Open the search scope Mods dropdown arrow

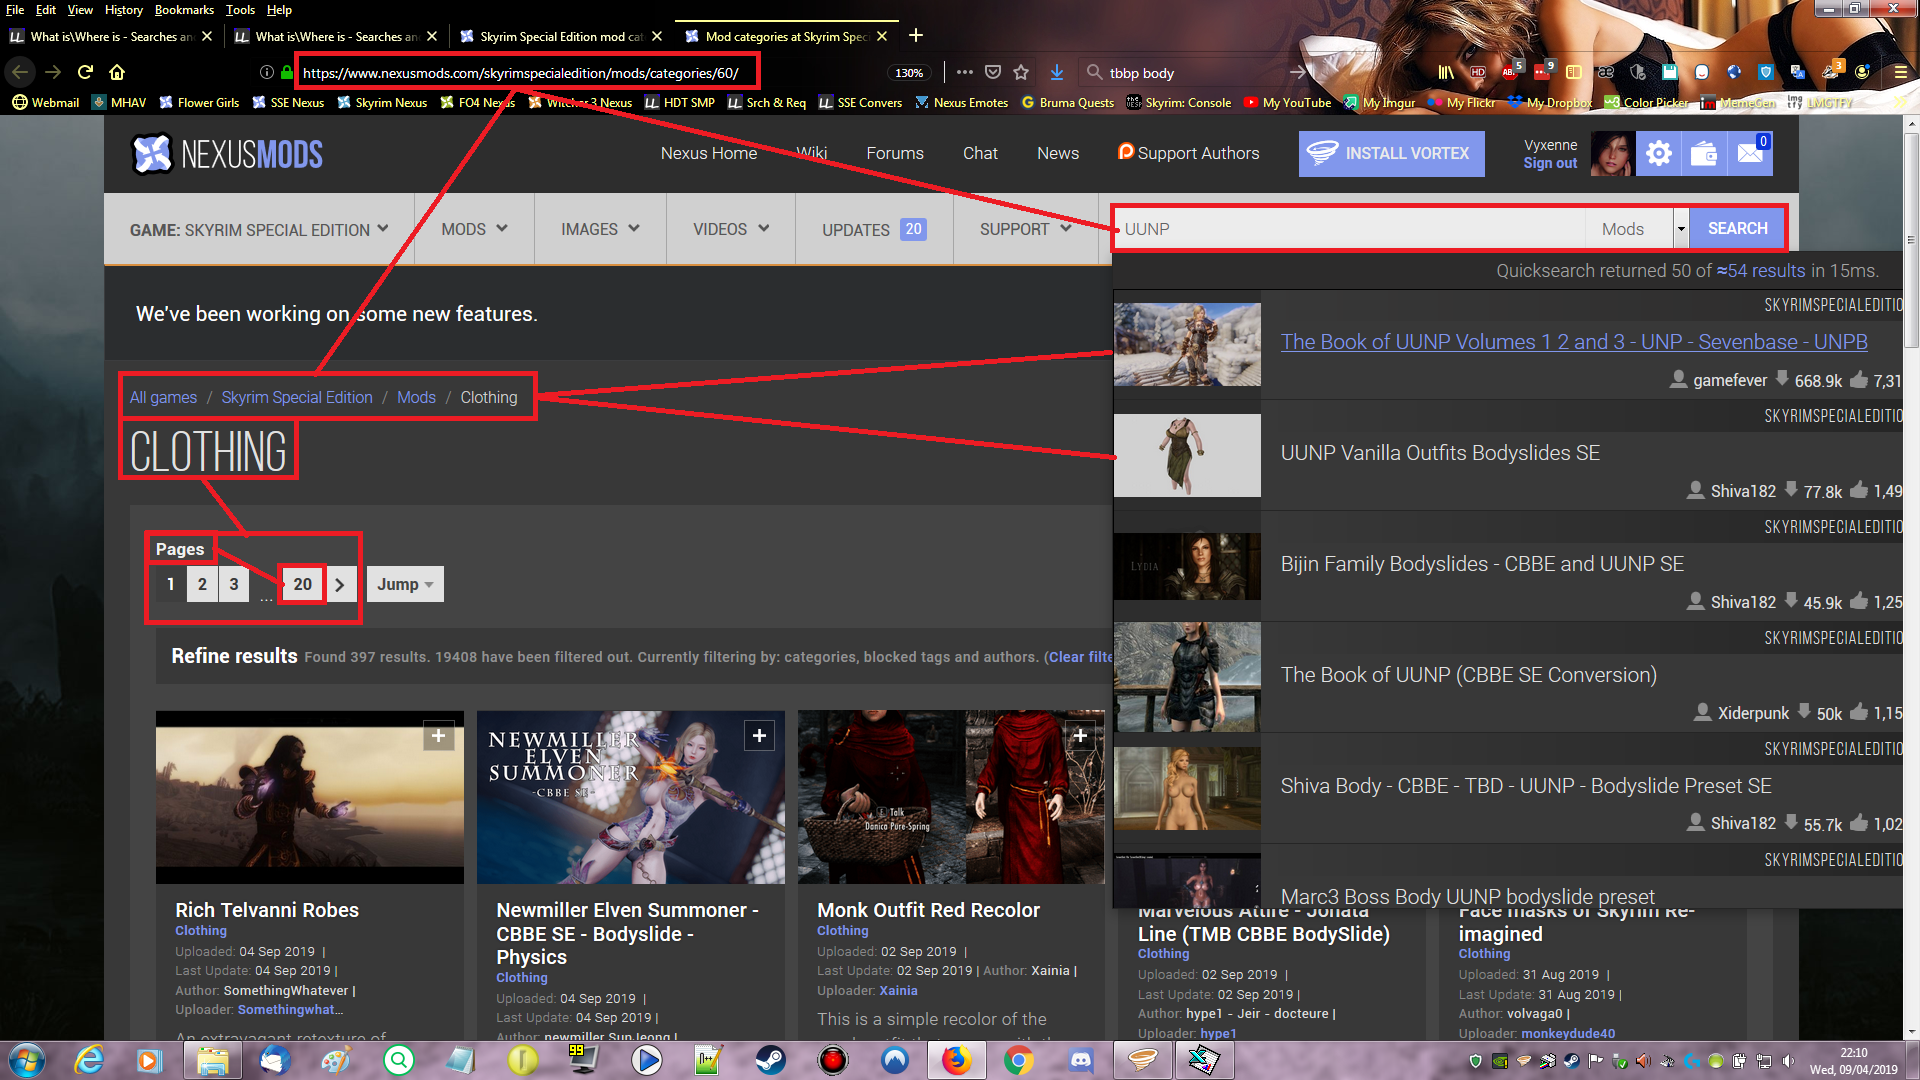(1681, 229)
